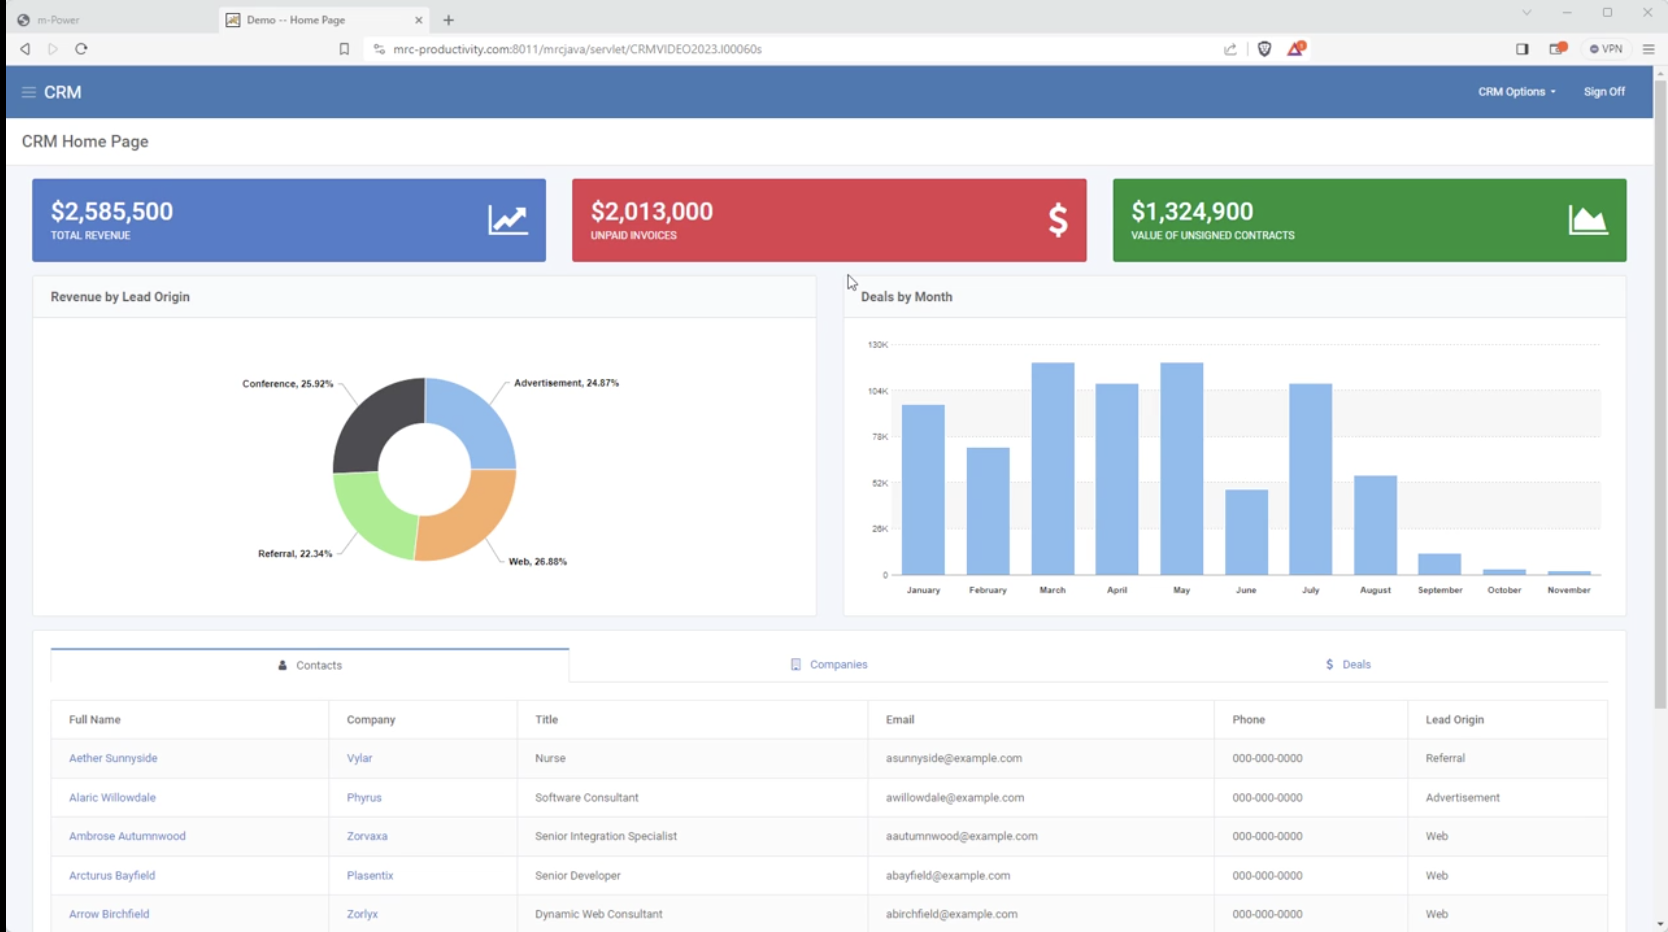Click the share icon in the address bar
This screenshot has width=1668, height=932.
1230,49
